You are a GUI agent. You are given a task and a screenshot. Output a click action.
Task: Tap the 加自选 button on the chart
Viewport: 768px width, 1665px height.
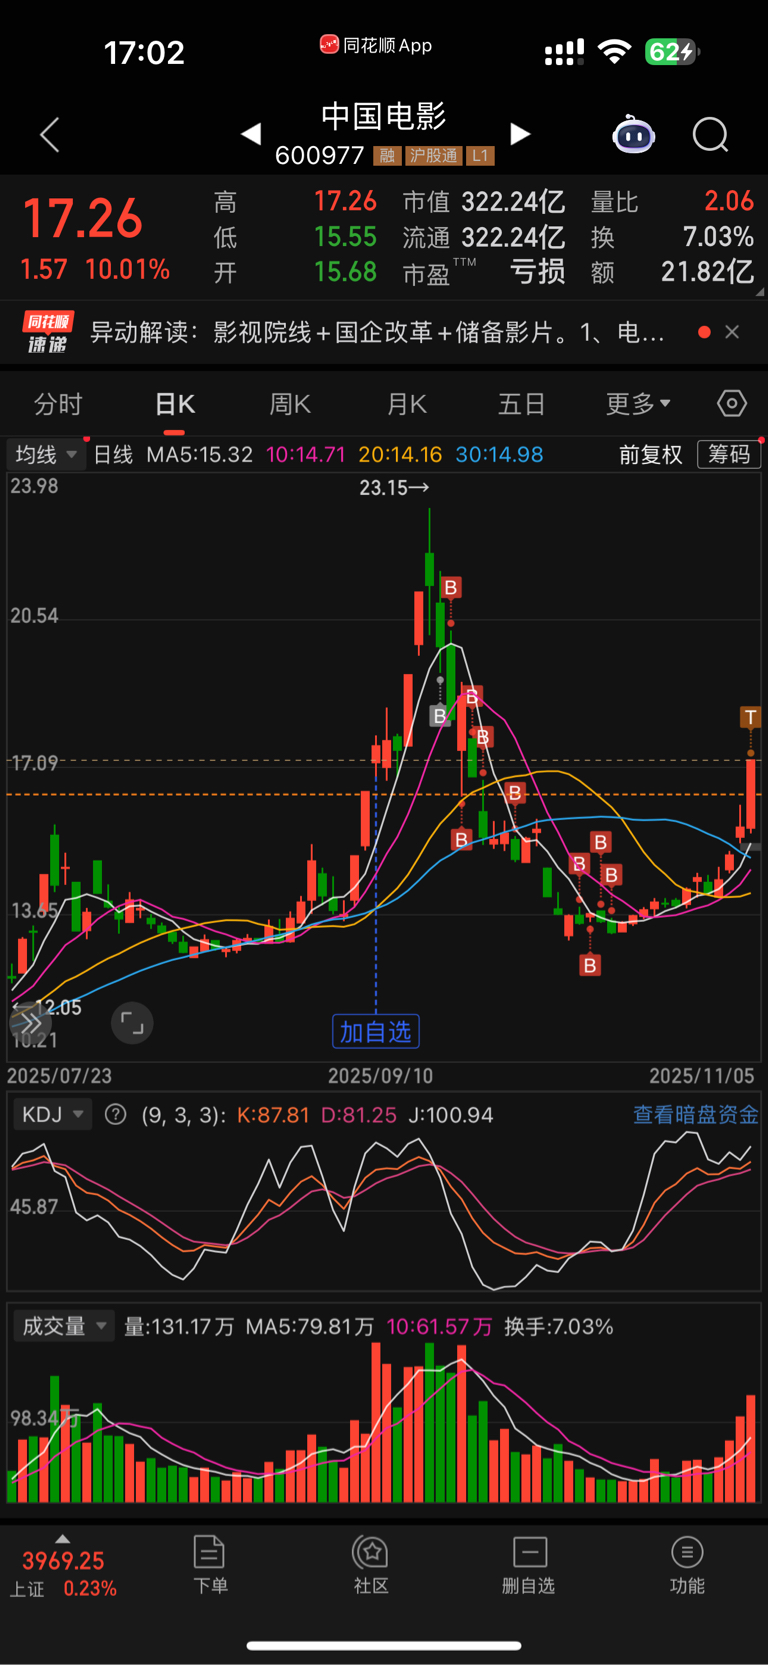(375, 1031)
